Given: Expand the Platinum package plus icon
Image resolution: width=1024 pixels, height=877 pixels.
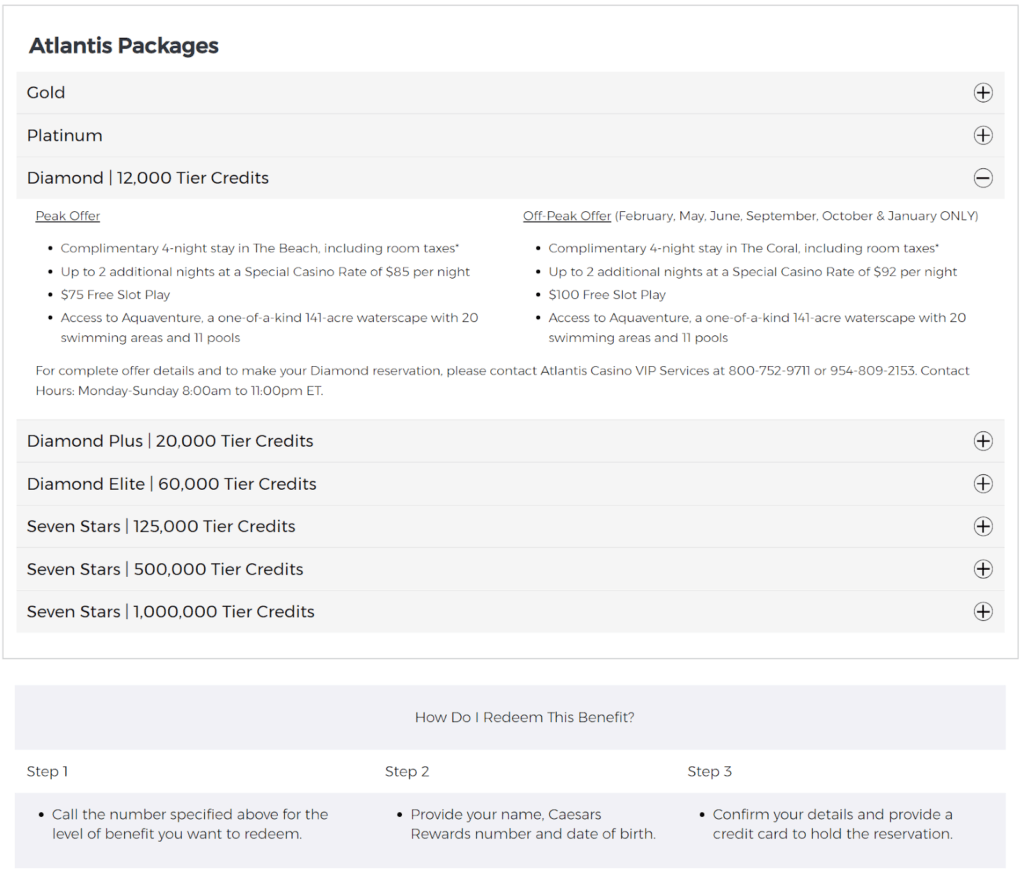Looking at the screenshot, I should pos(982,135).
